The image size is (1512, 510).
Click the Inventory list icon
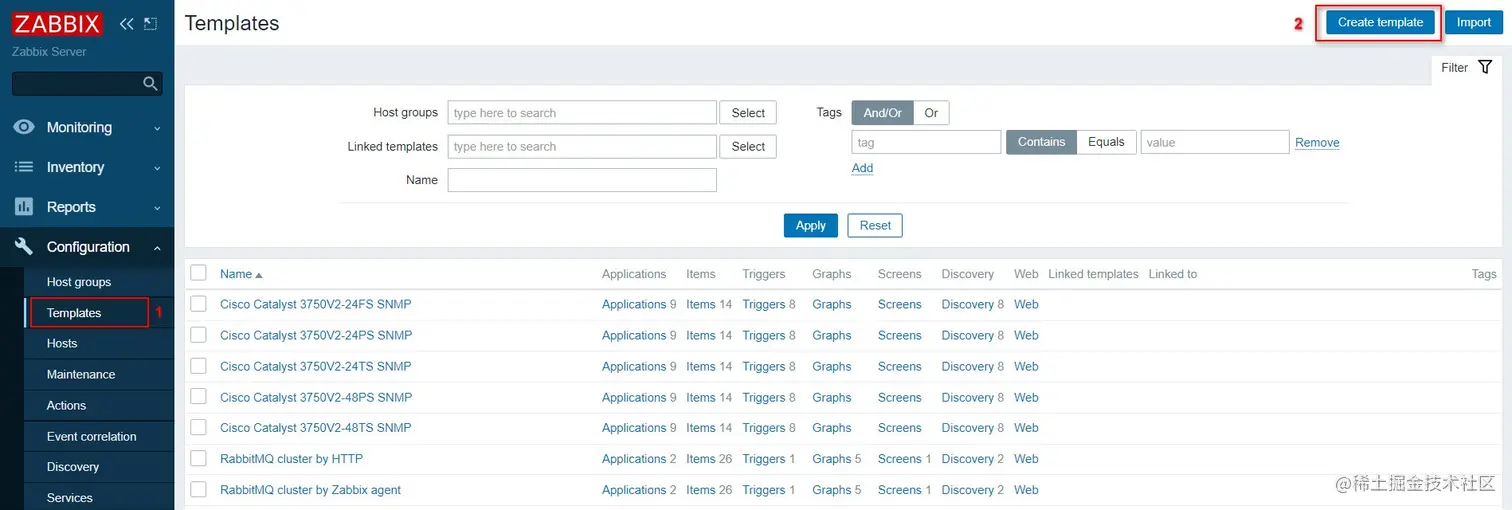(x=24, y=167)
